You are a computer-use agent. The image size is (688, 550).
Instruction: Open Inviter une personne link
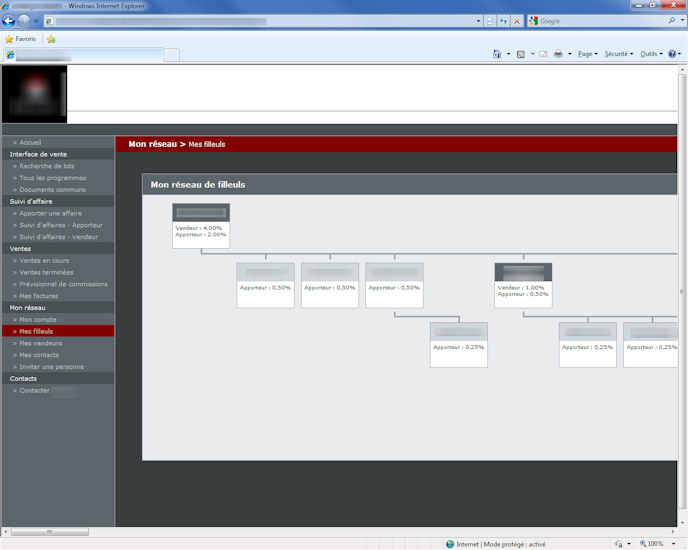[x=51, y=367]
